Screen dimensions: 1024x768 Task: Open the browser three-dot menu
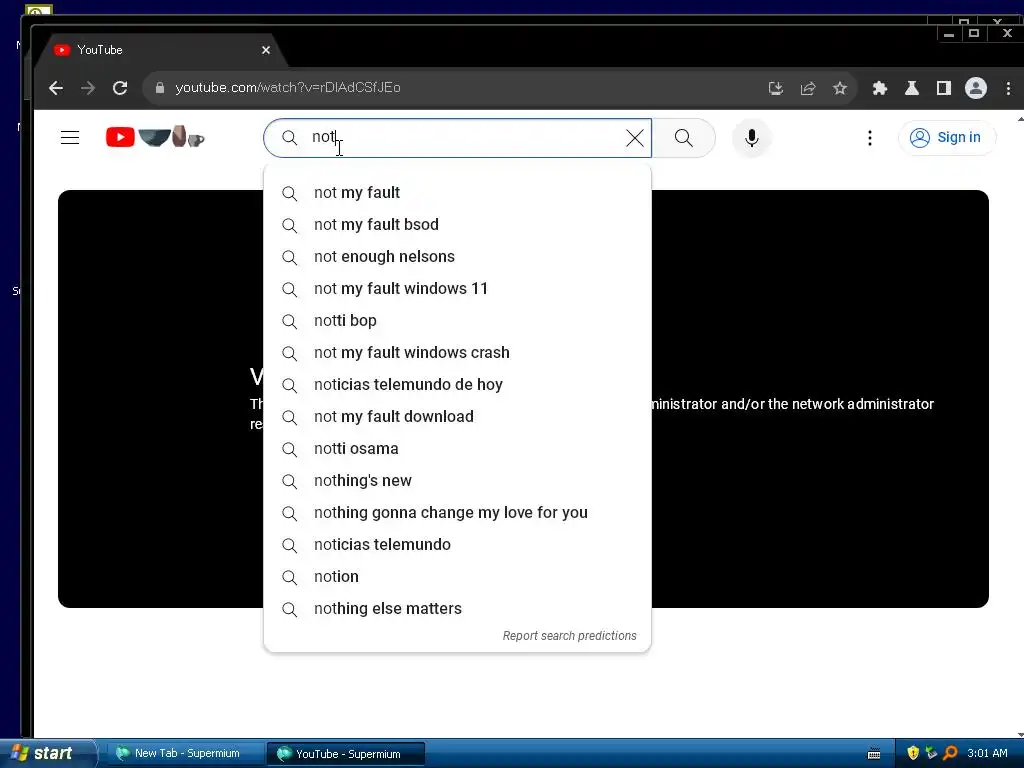[x=1008, y=88]
